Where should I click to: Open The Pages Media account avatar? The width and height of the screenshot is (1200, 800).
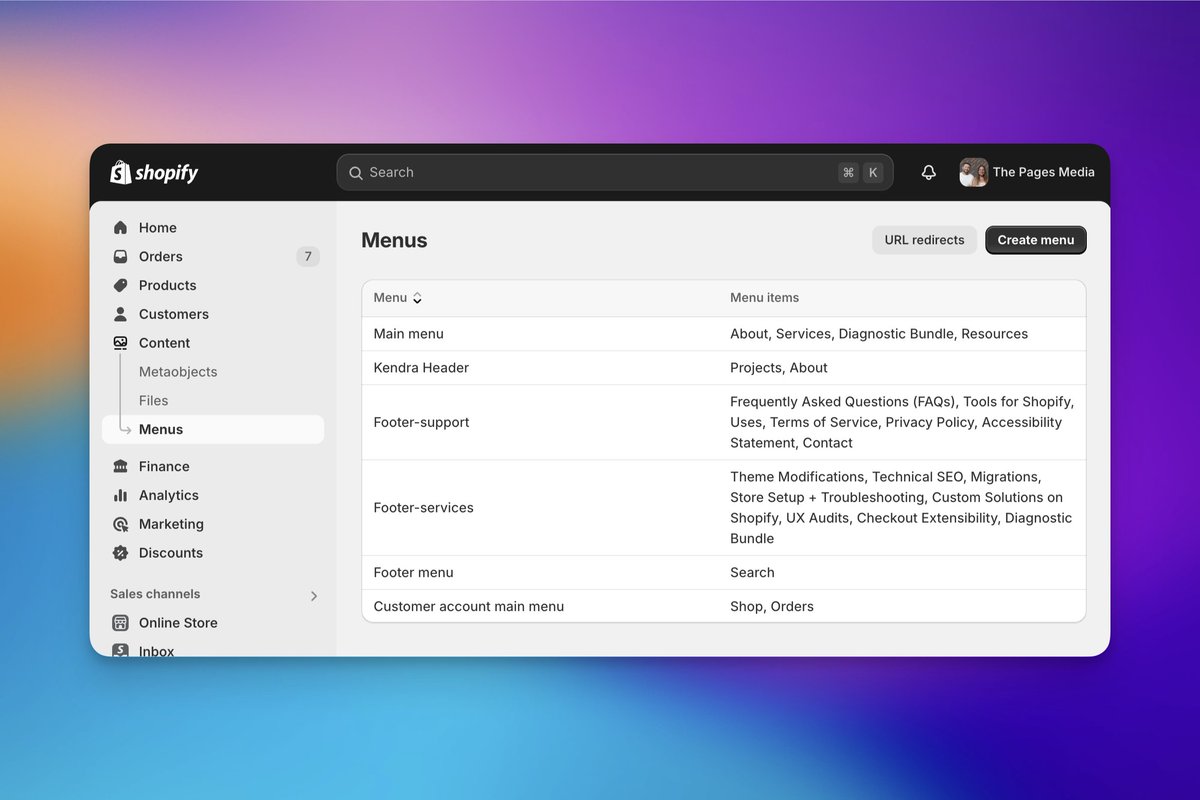[974, 172]
